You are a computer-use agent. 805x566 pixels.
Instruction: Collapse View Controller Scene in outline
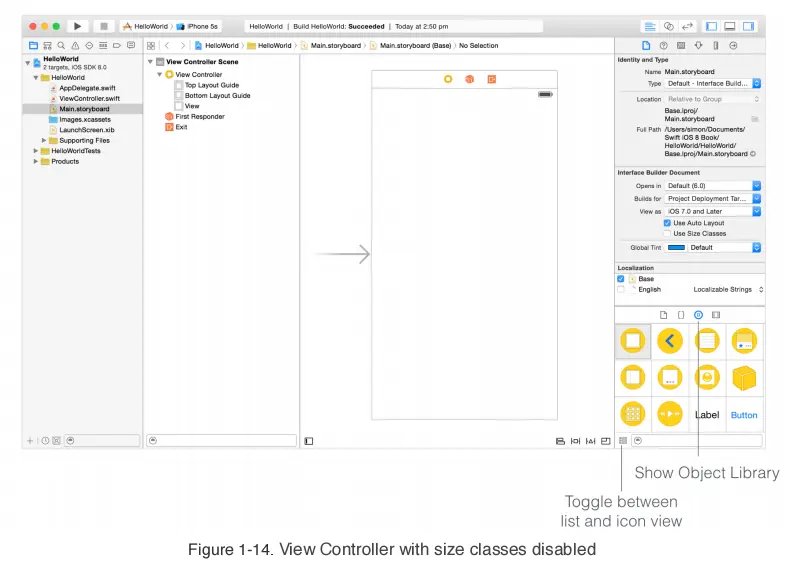(x=150, y=62)
